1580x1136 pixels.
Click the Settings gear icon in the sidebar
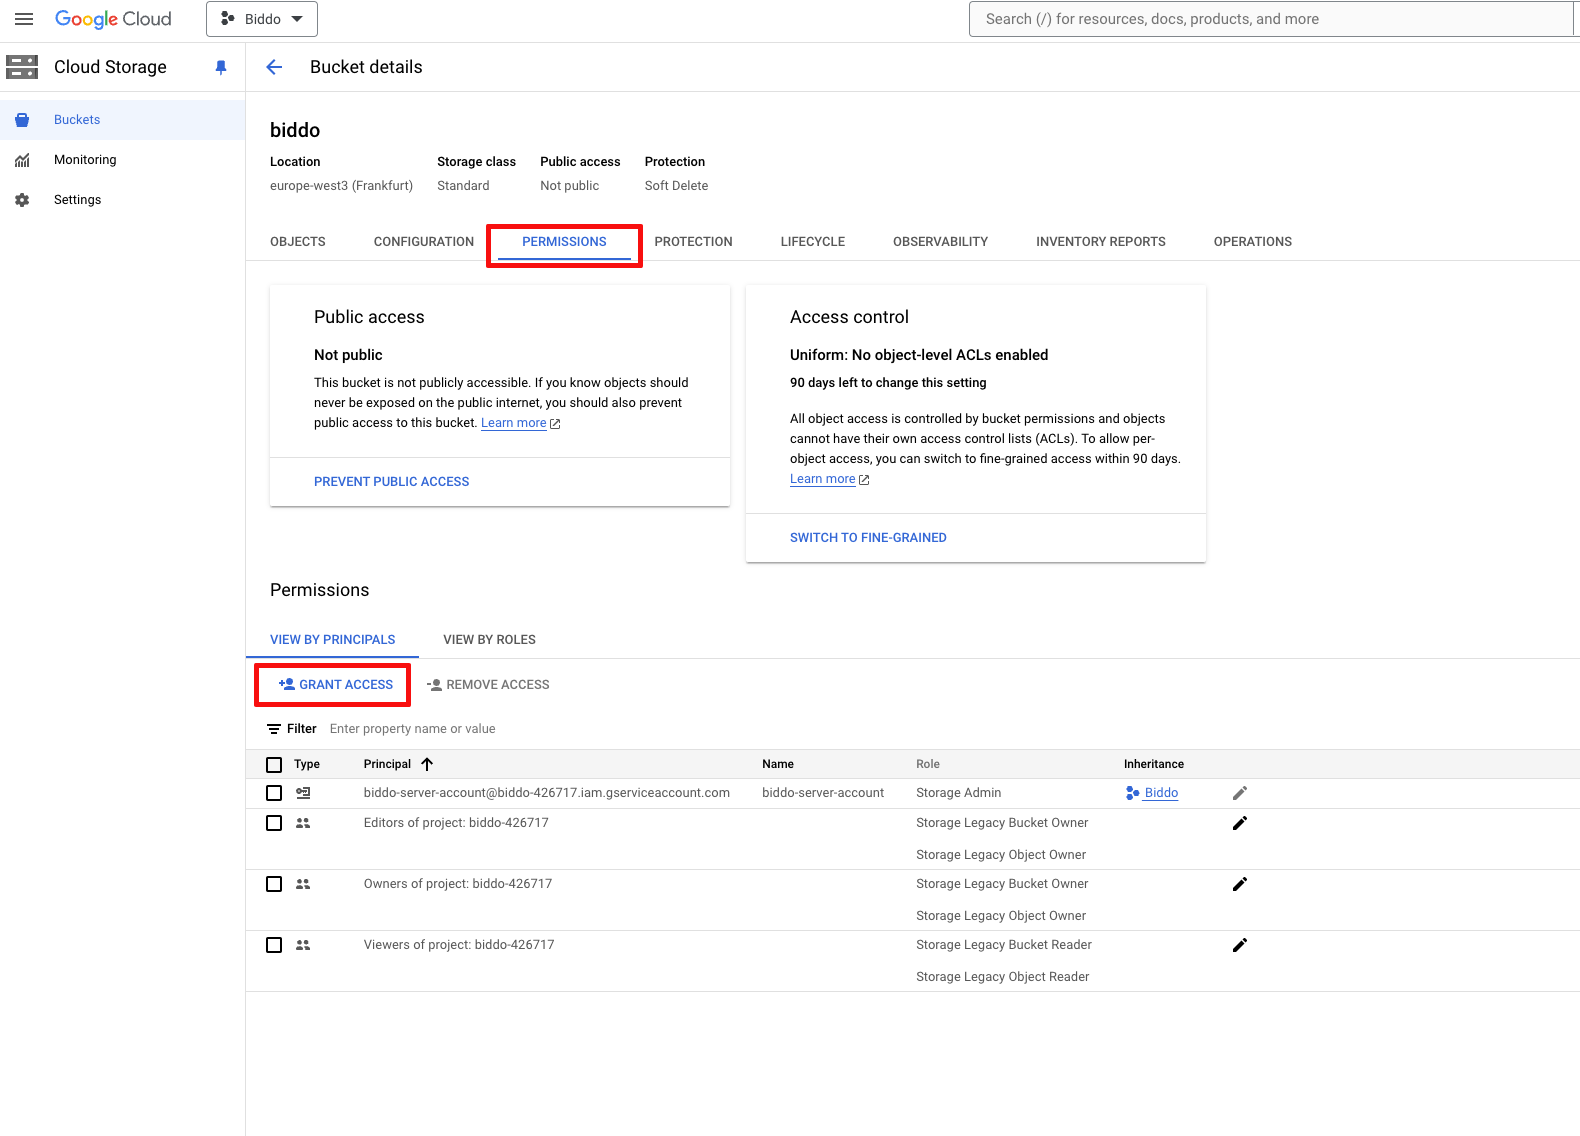(22, 200)
